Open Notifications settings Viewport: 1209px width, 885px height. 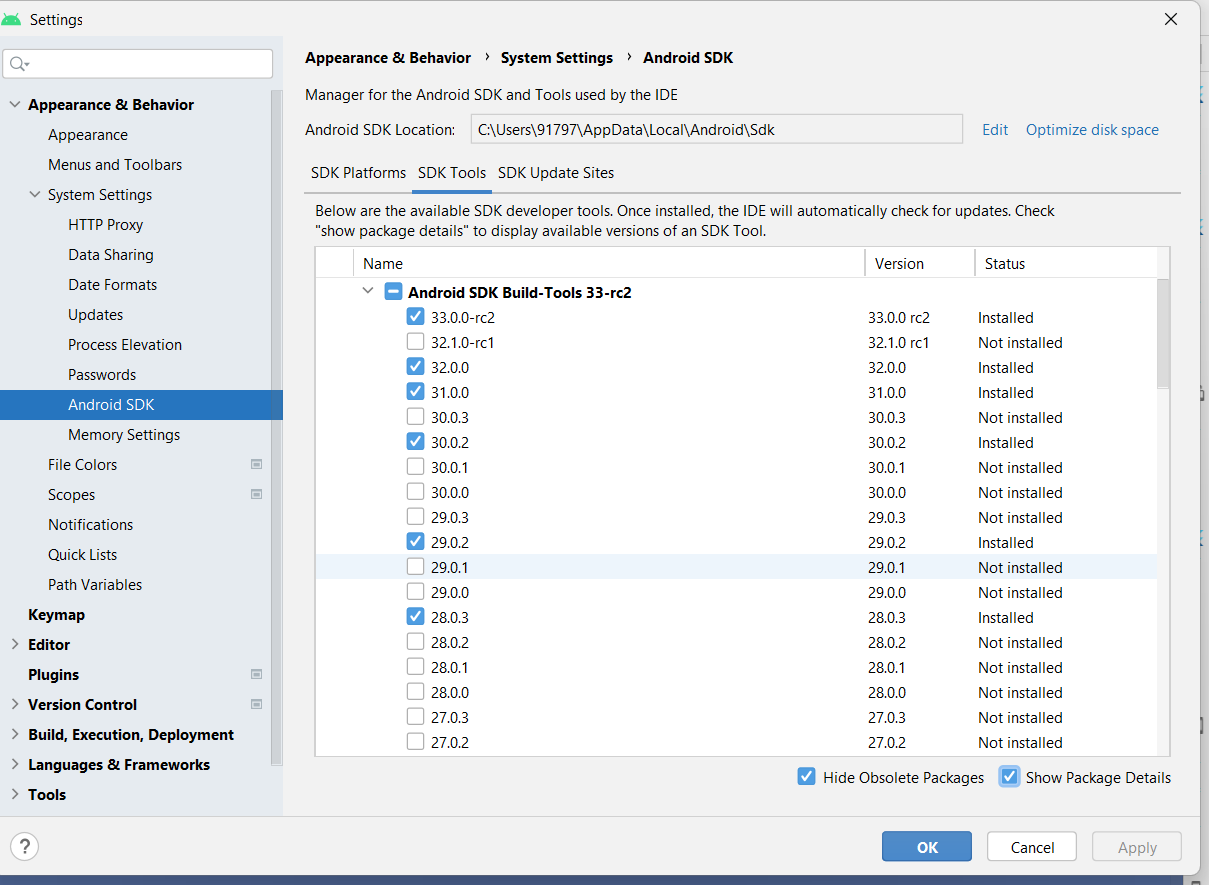(x=90, y=524)
